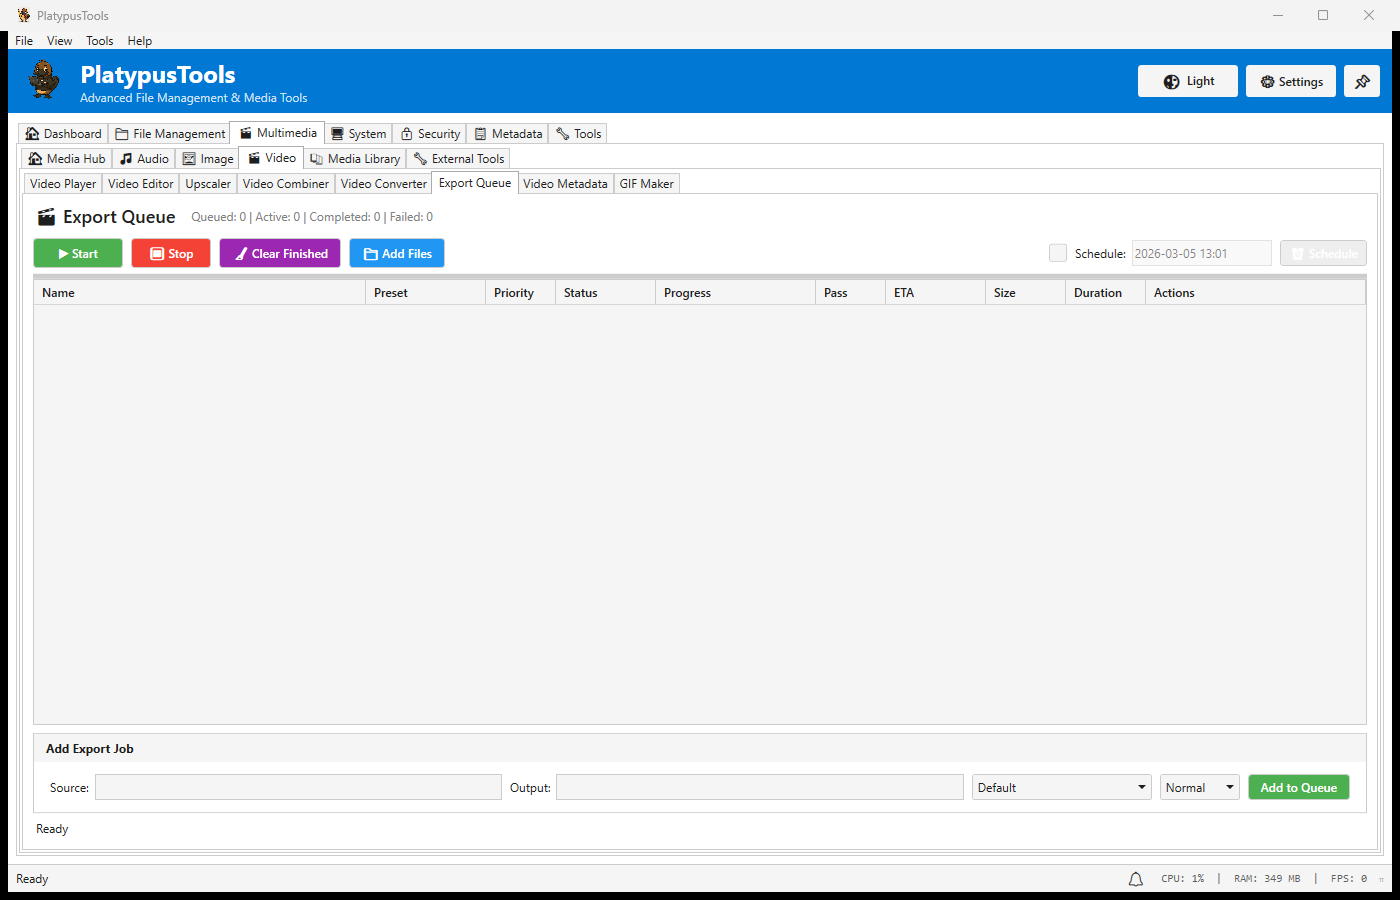Open Settings with the gear button
The height and width of the screenshot is (900, 1400).
1290,82
